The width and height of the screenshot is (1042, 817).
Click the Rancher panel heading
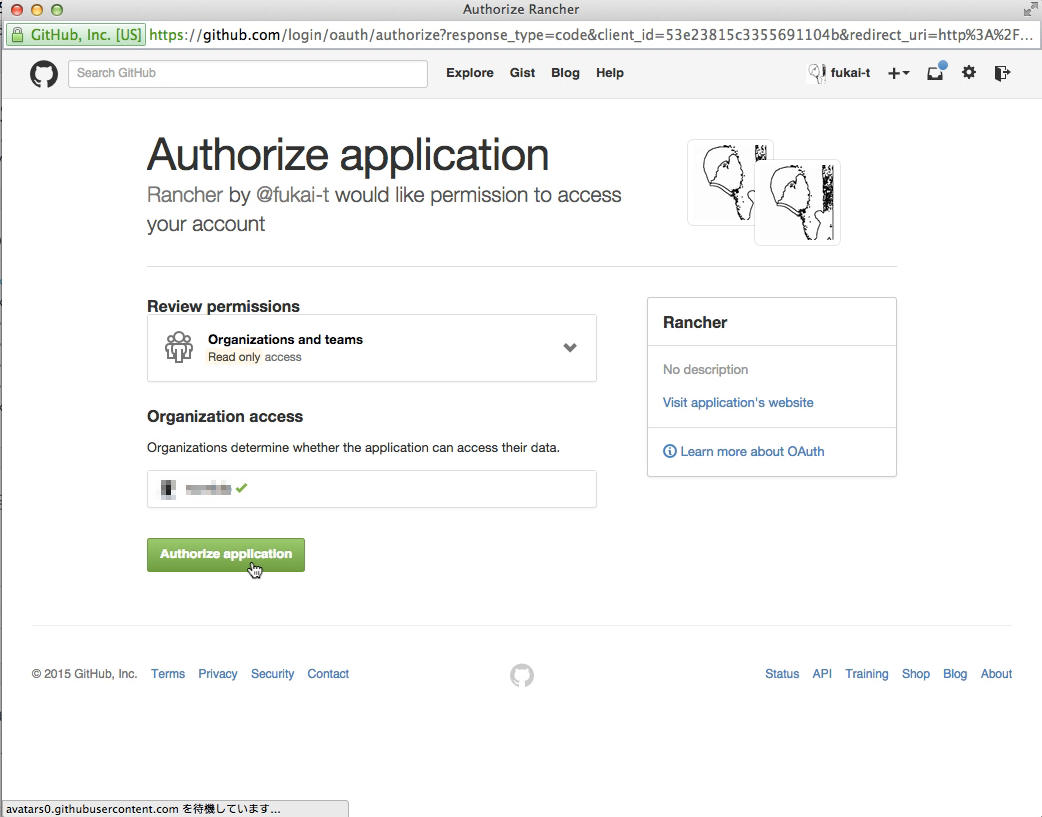point(695,322)
